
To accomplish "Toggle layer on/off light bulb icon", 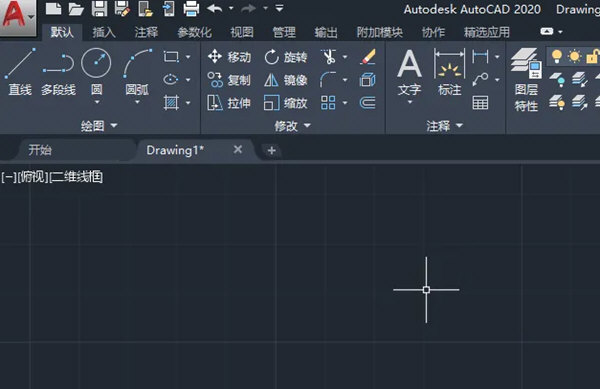I will click(557, 57).
